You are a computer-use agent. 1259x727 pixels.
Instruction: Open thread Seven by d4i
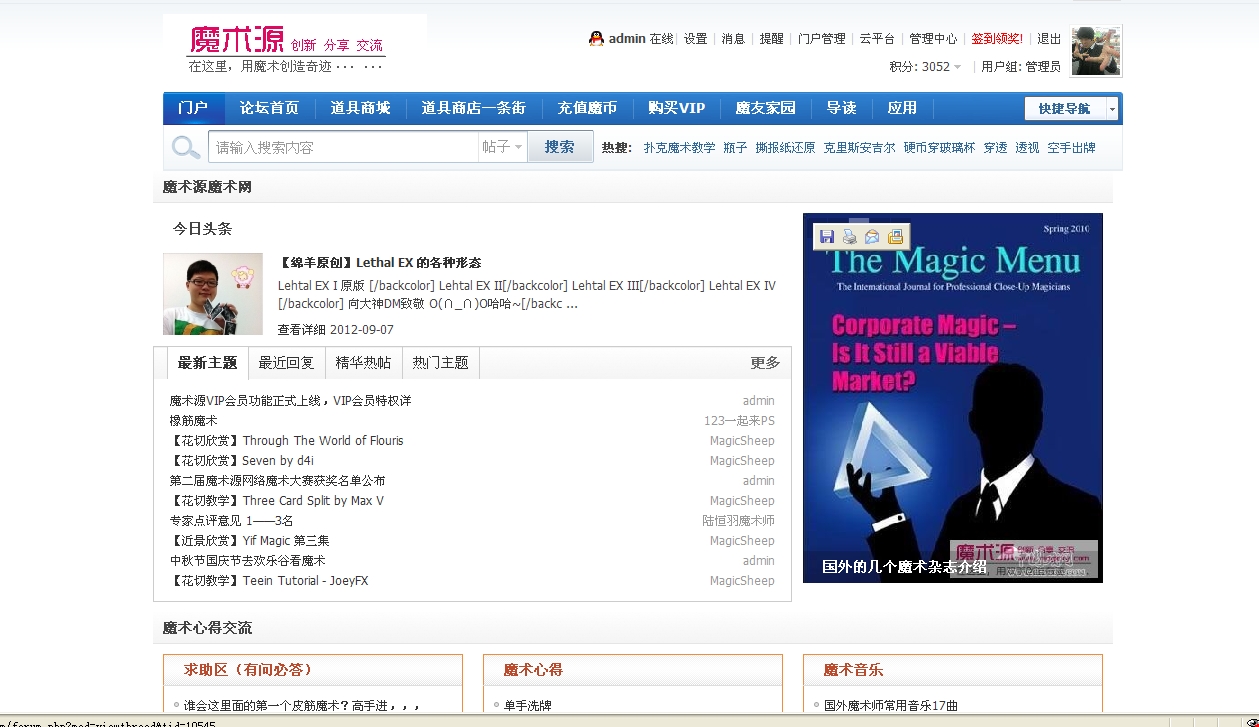click(241, 461)
